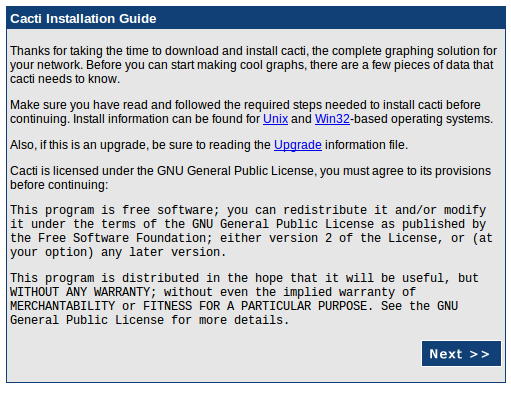Open the Unix install information link
This screenshot has width=511, height=395.
point(275,119)
